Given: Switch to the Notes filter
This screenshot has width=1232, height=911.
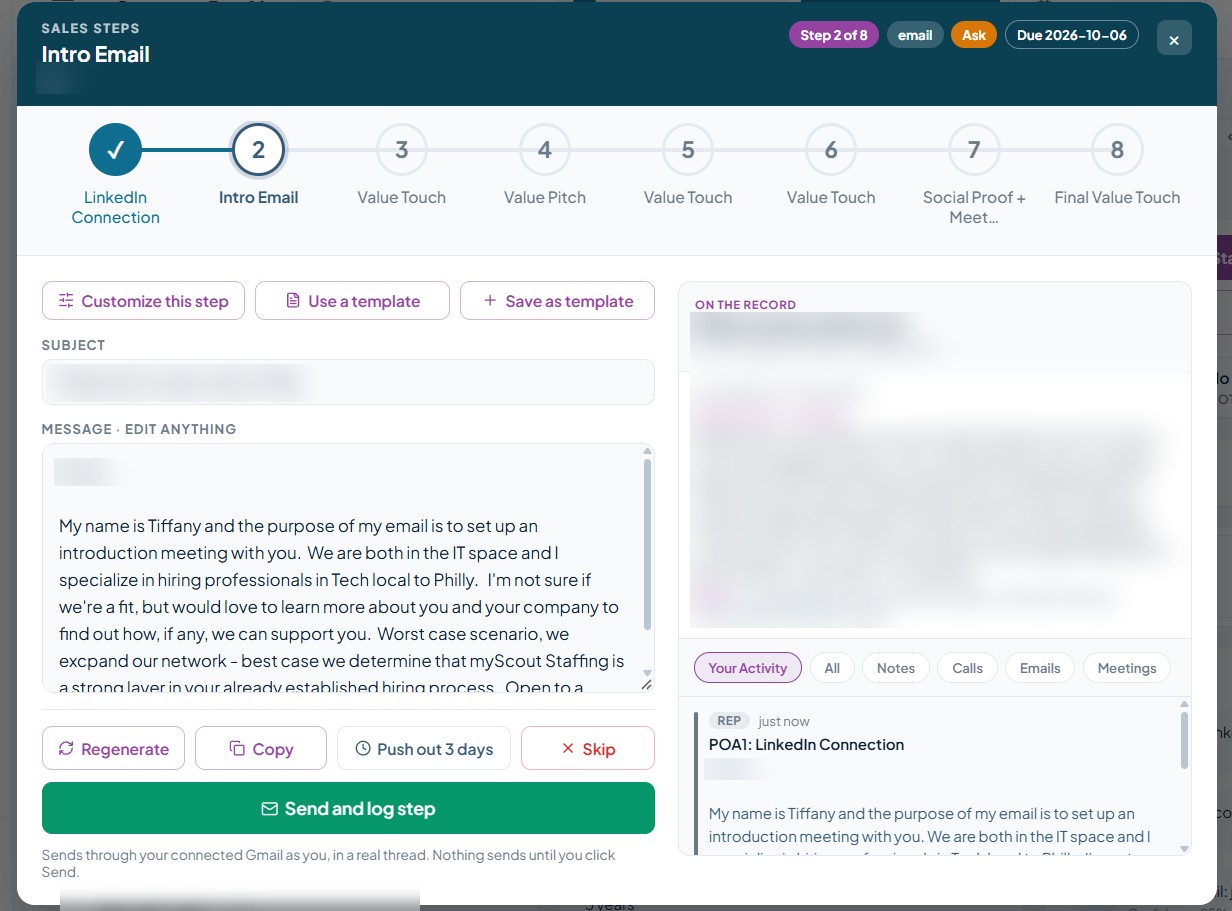Looking at the screenshot, I should coord(896,668).
